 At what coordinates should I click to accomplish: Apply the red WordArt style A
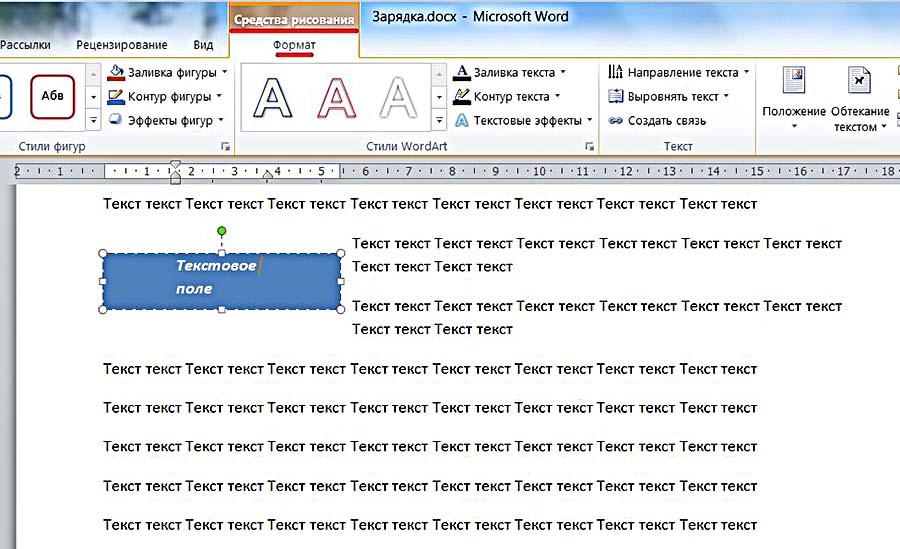(336, 98)
